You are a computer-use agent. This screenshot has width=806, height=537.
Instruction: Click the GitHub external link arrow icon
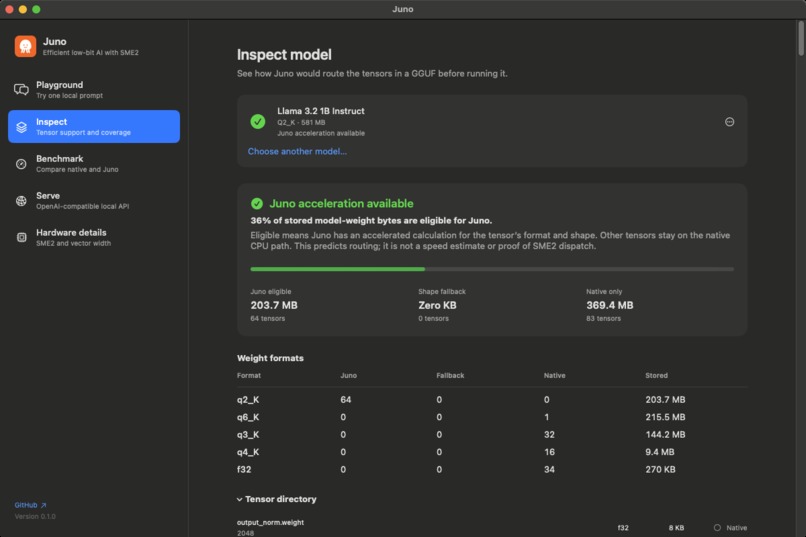click(44, 505)
